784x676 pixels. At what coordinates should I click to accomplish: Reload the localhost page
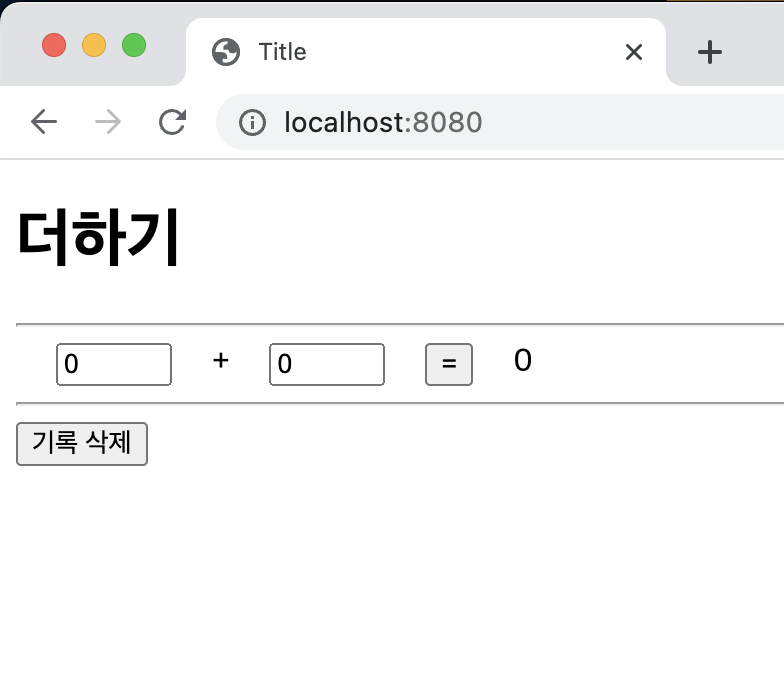(x=172, y=122)
